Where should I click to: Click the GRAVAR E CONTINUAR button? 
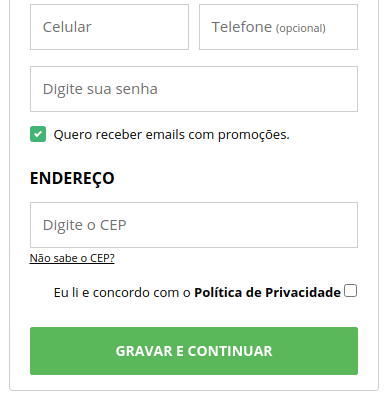pos(194,351)
